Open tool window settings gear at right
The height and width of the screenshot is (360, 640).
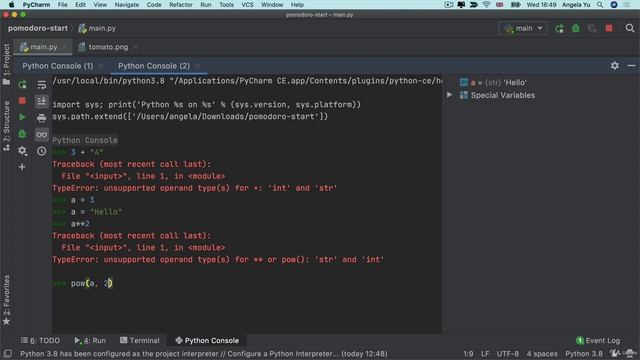tap(615, 65)
